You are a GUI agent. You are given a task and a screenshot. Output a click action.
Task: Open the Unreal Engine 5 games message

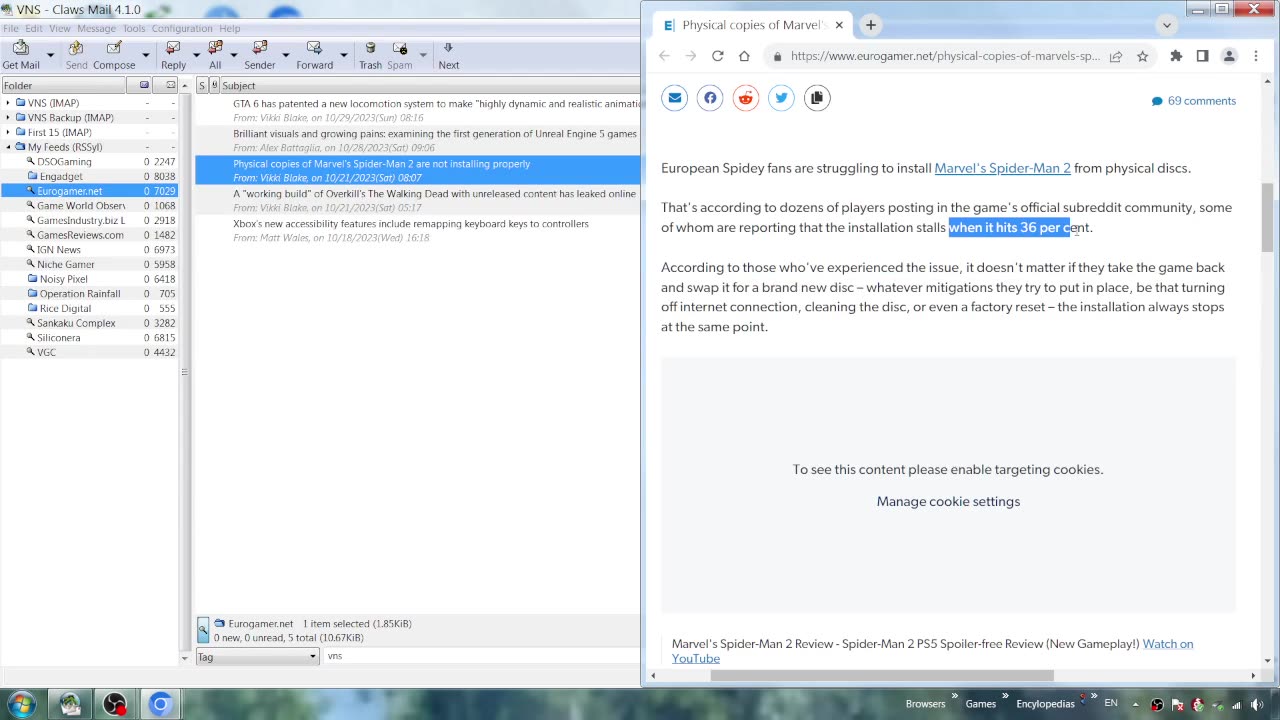[x=417, y=140]
